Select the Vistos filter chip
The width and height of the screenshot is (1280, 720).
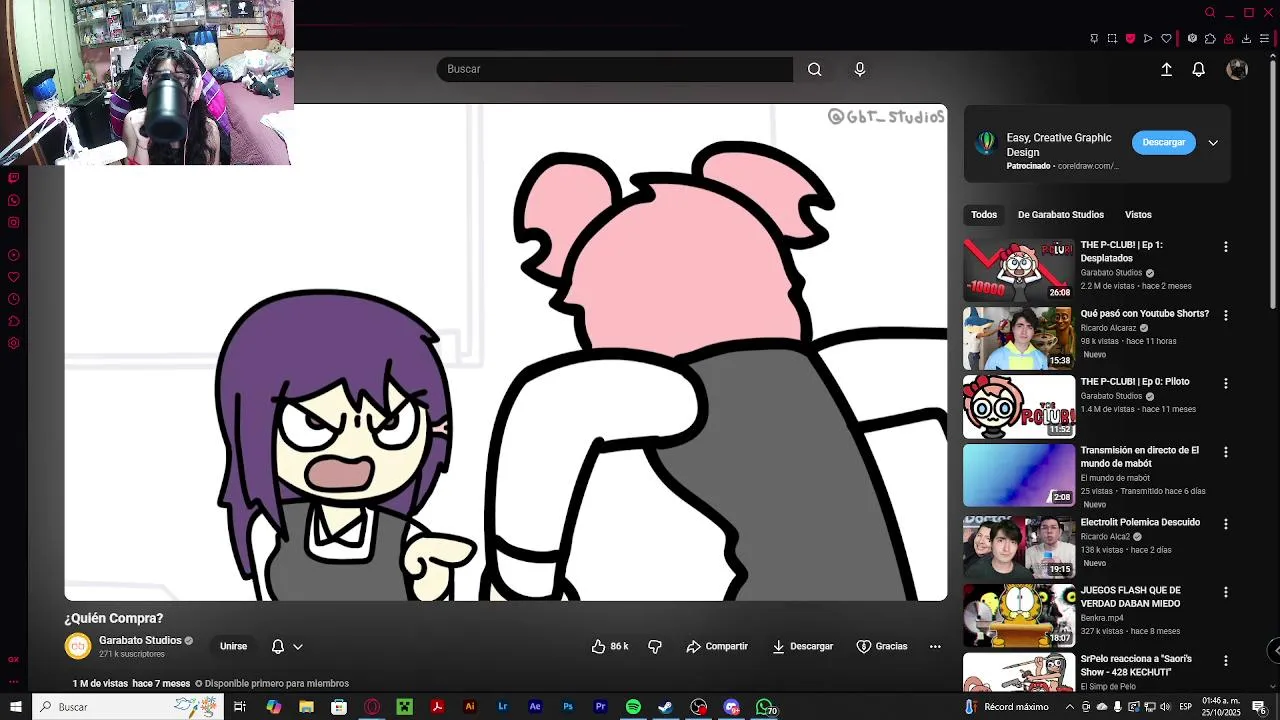(1138, 214)
